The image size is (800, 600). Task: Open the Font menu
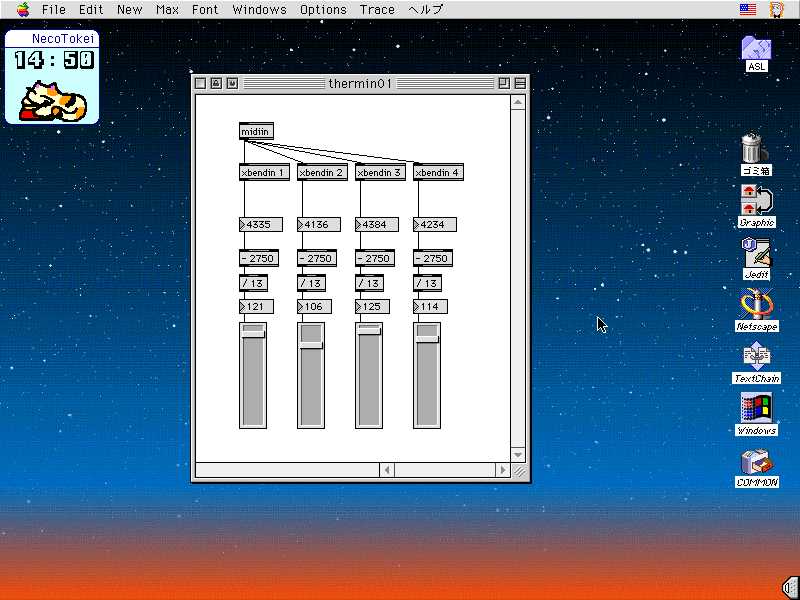205,9
